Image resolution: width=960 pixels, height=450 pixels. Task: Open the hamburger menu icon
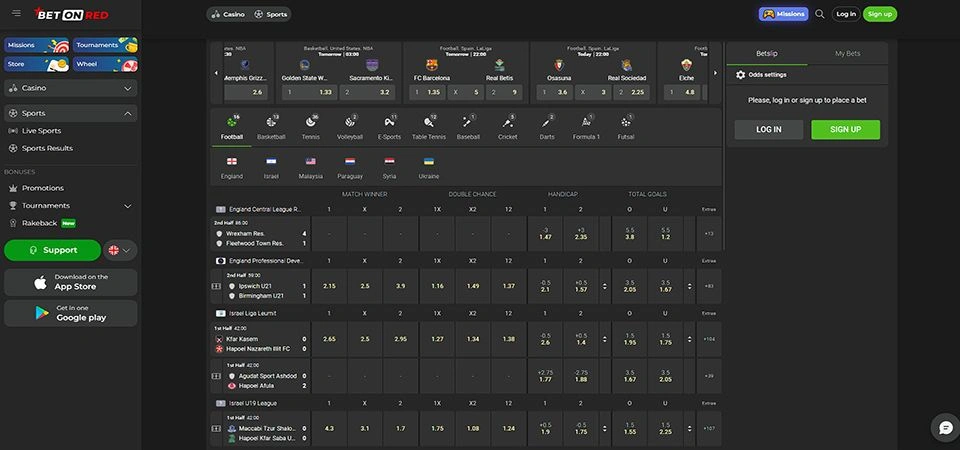coord(15,14)
